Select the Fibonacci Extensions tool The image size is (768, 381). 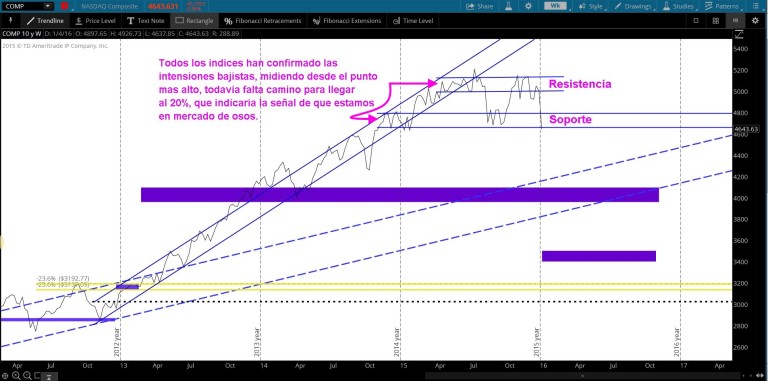346,21
